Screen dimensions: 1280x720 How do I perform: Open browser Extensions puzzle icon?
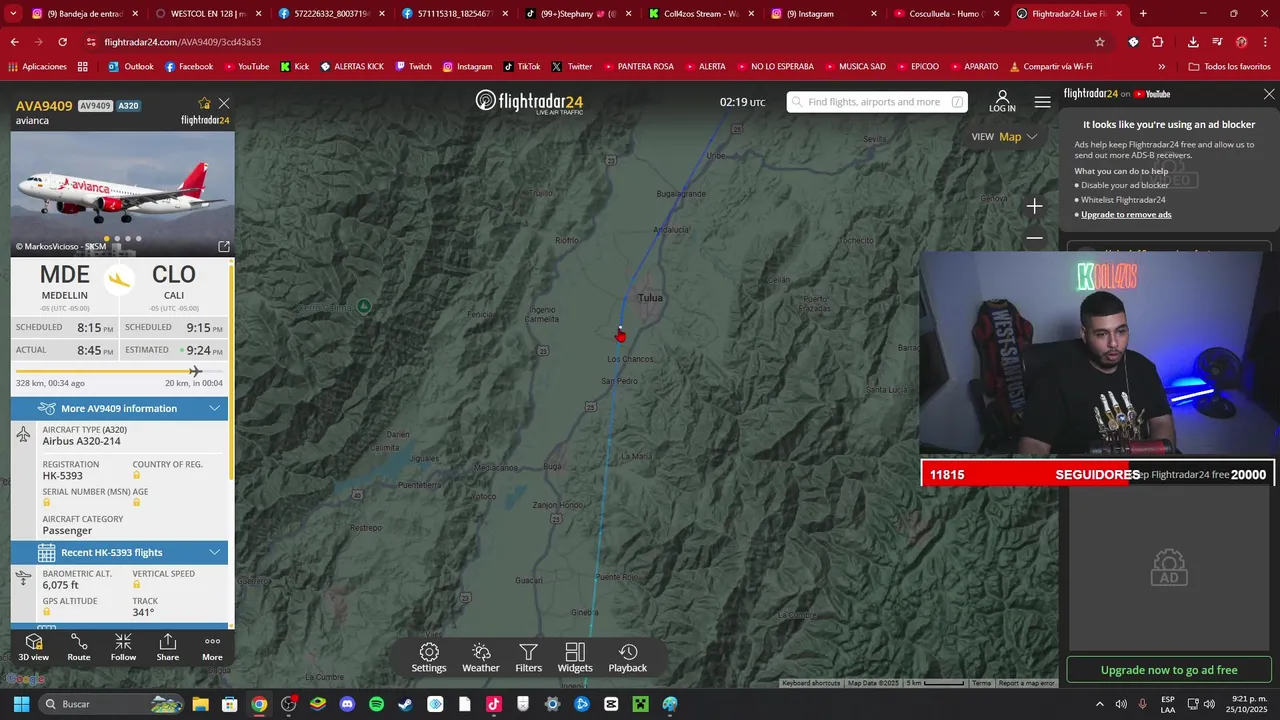[x=1158, y=42]
